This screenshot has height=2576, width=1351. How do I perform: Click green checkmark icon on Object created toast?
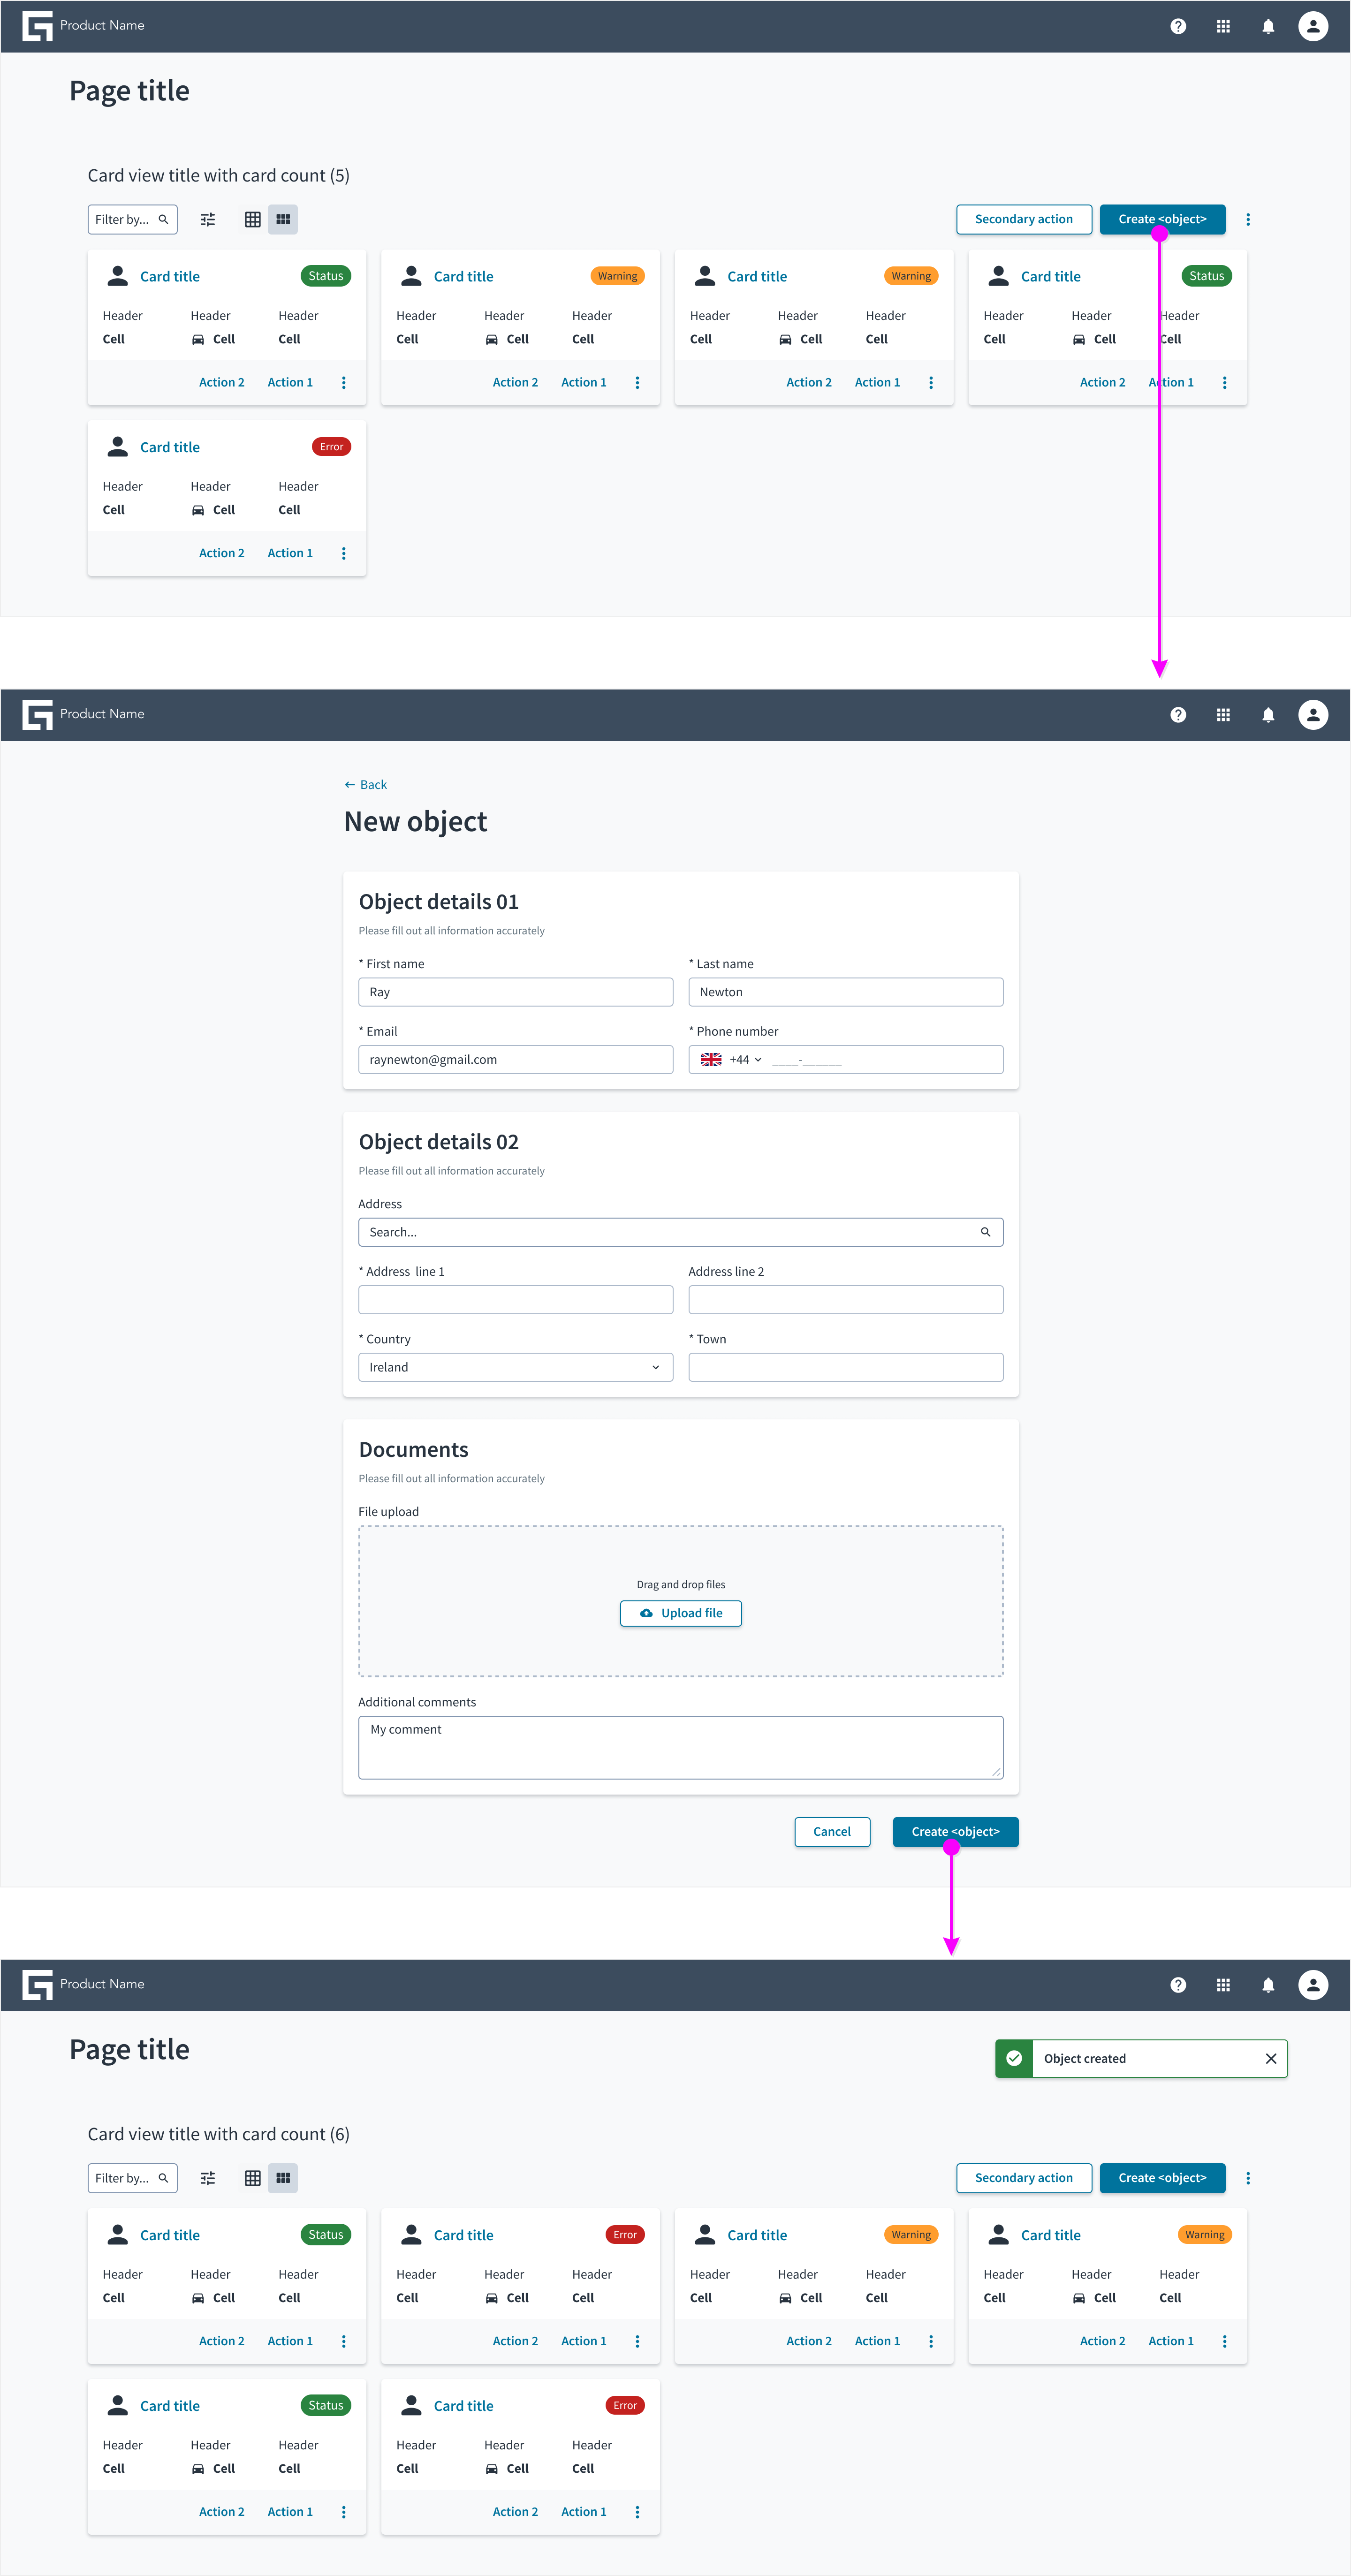click(x=1014, y=2058)
